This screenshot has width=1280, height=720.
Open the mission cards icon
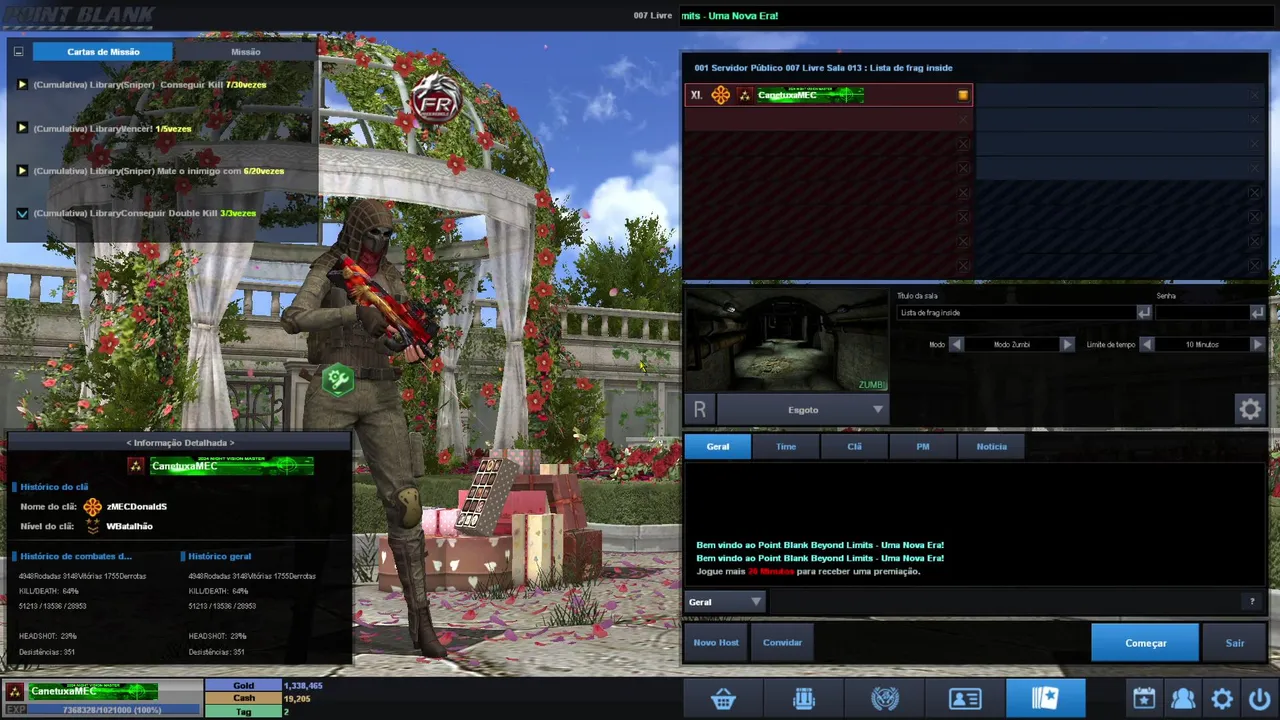tap(1045, 699)
